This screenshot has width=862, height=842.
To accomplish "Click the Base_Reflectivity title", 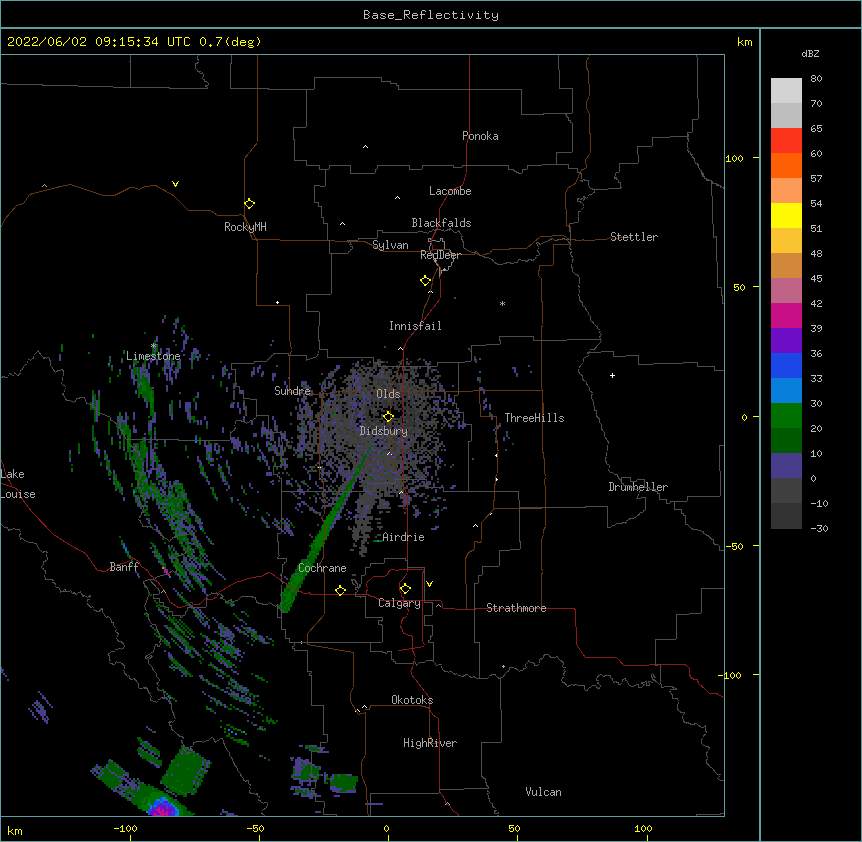I will tap(431, 15).
